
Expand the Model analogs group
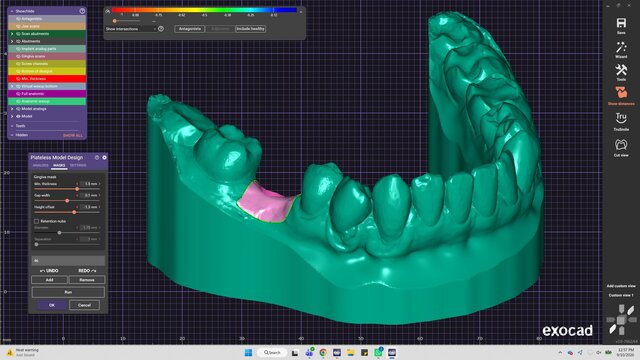[x=12, y=109]
